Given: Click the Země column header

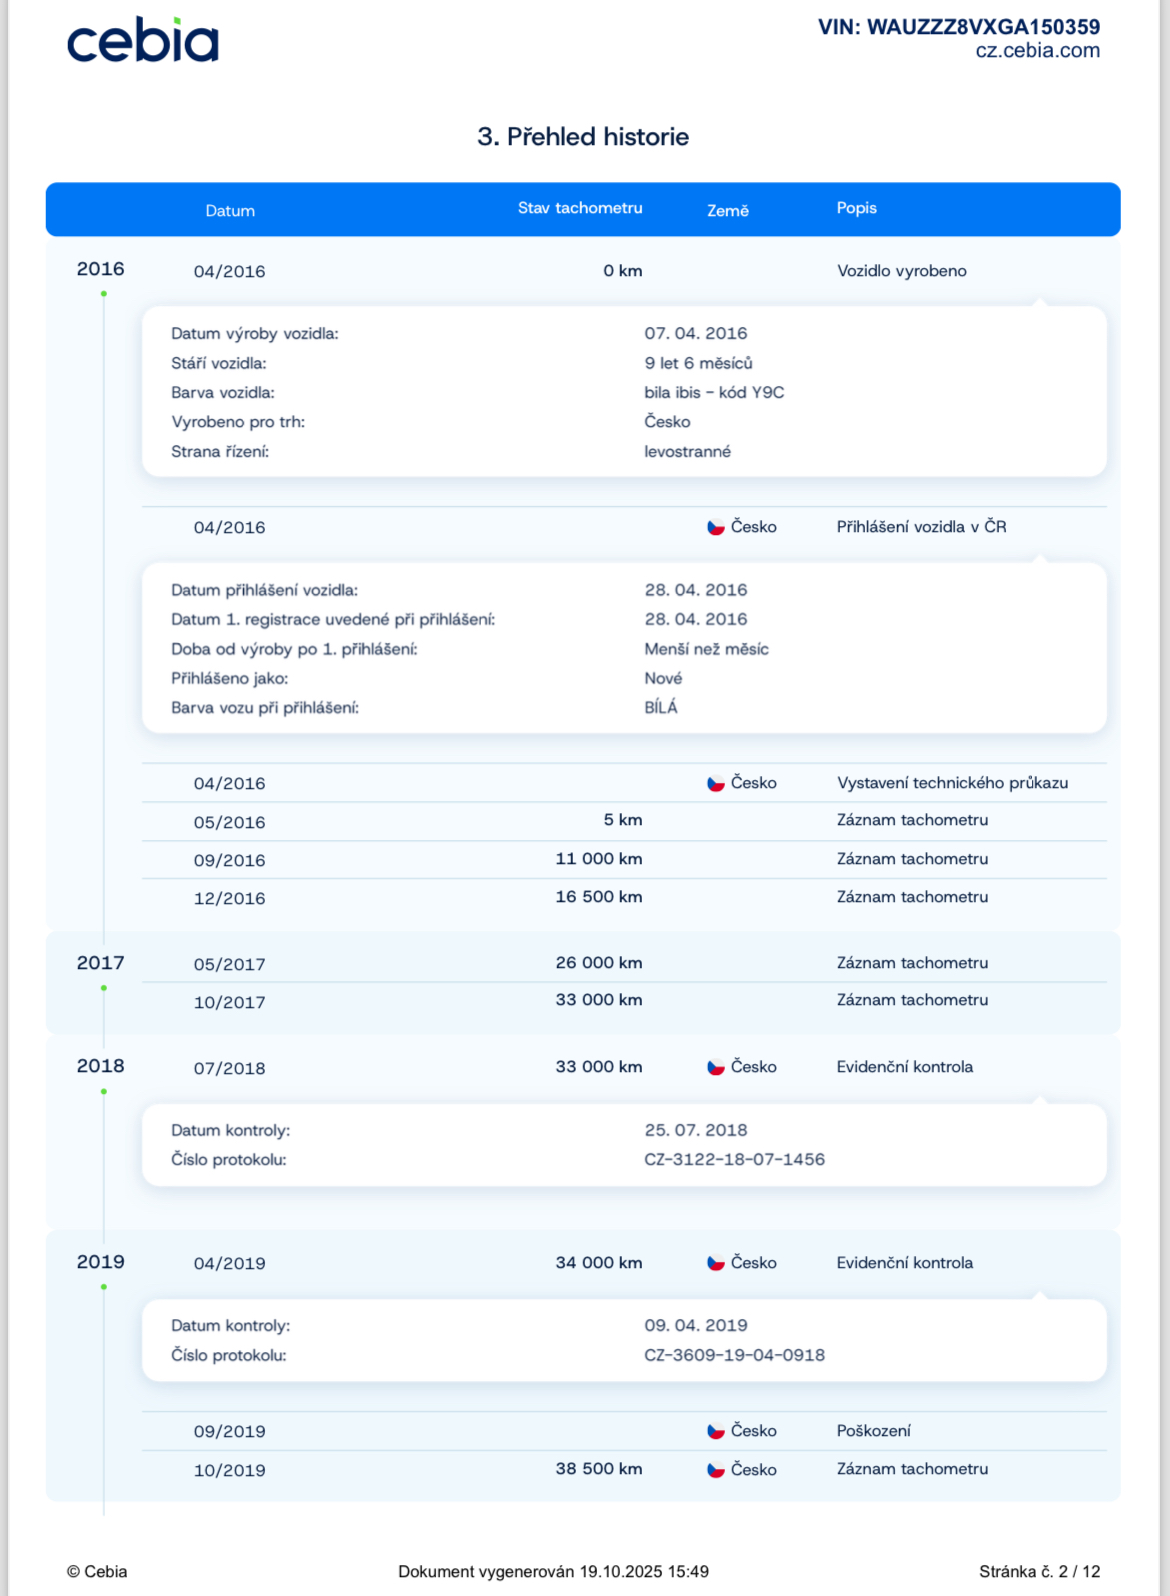Looking at the screenshot, I should tap(727, 211).
